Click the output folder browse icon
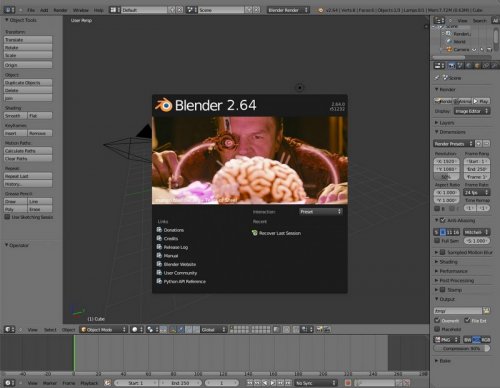Image resolution: width=500 pixels, height=388 pixels. [x=486, y=311]
